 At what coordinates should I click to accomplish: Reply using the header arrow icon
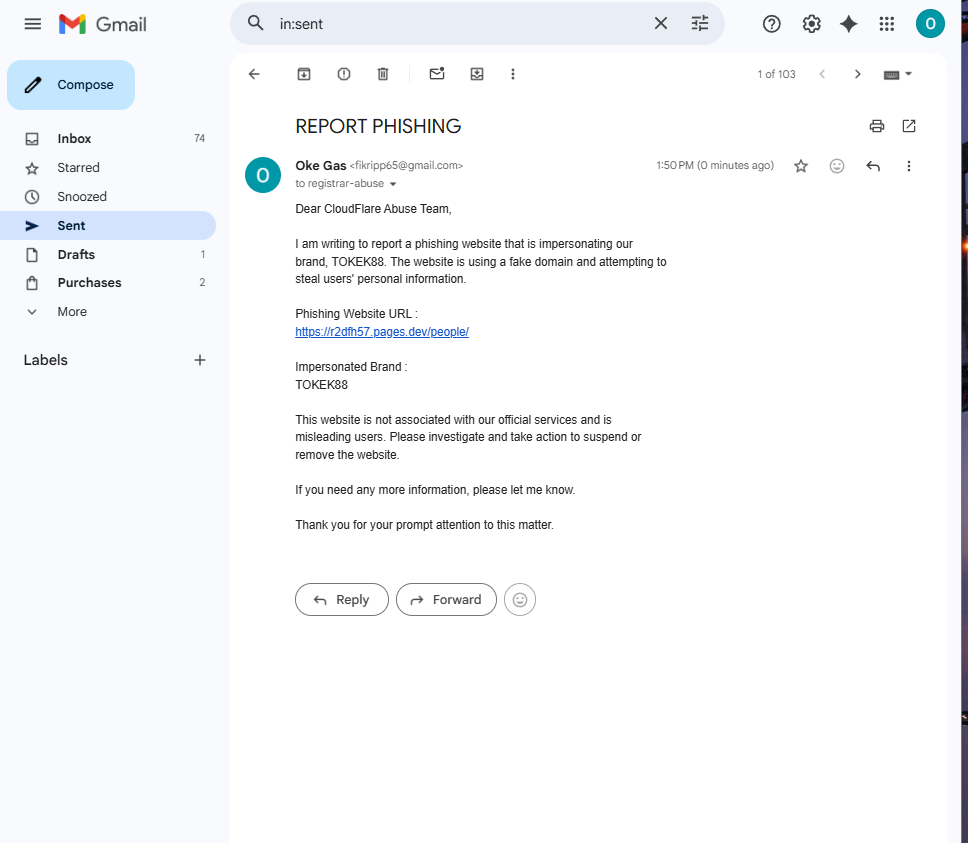[x=873, y=166]
